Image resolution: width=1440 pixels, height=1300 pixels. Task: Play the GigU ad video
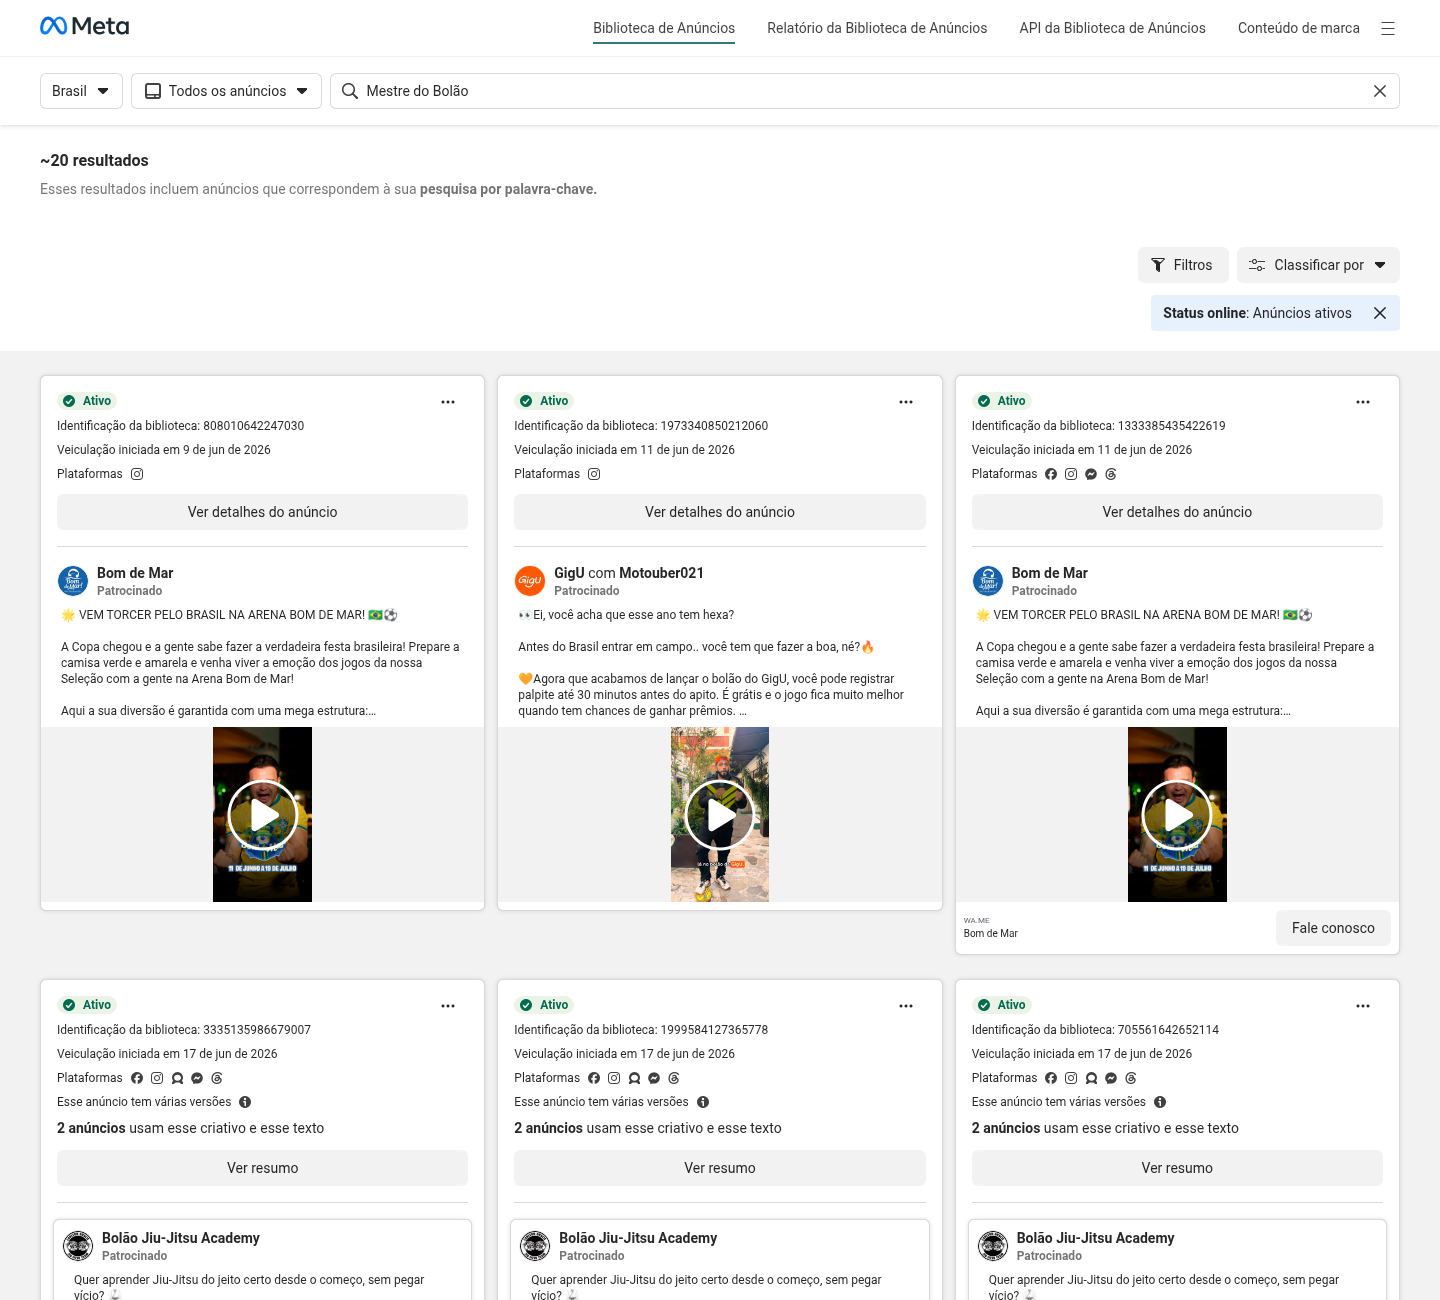pos(720,815)
